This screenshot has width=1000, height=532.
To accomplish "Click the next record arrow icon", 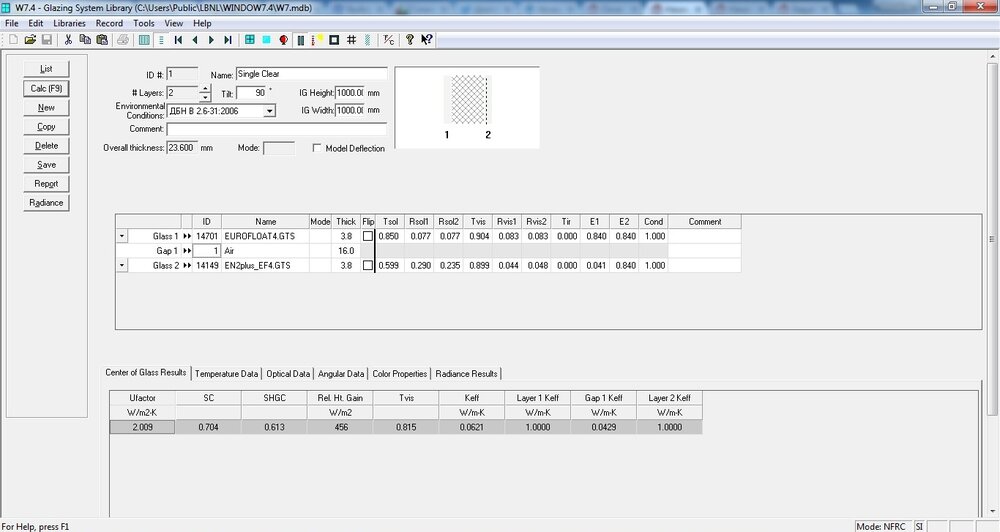I will pos(211,40).
